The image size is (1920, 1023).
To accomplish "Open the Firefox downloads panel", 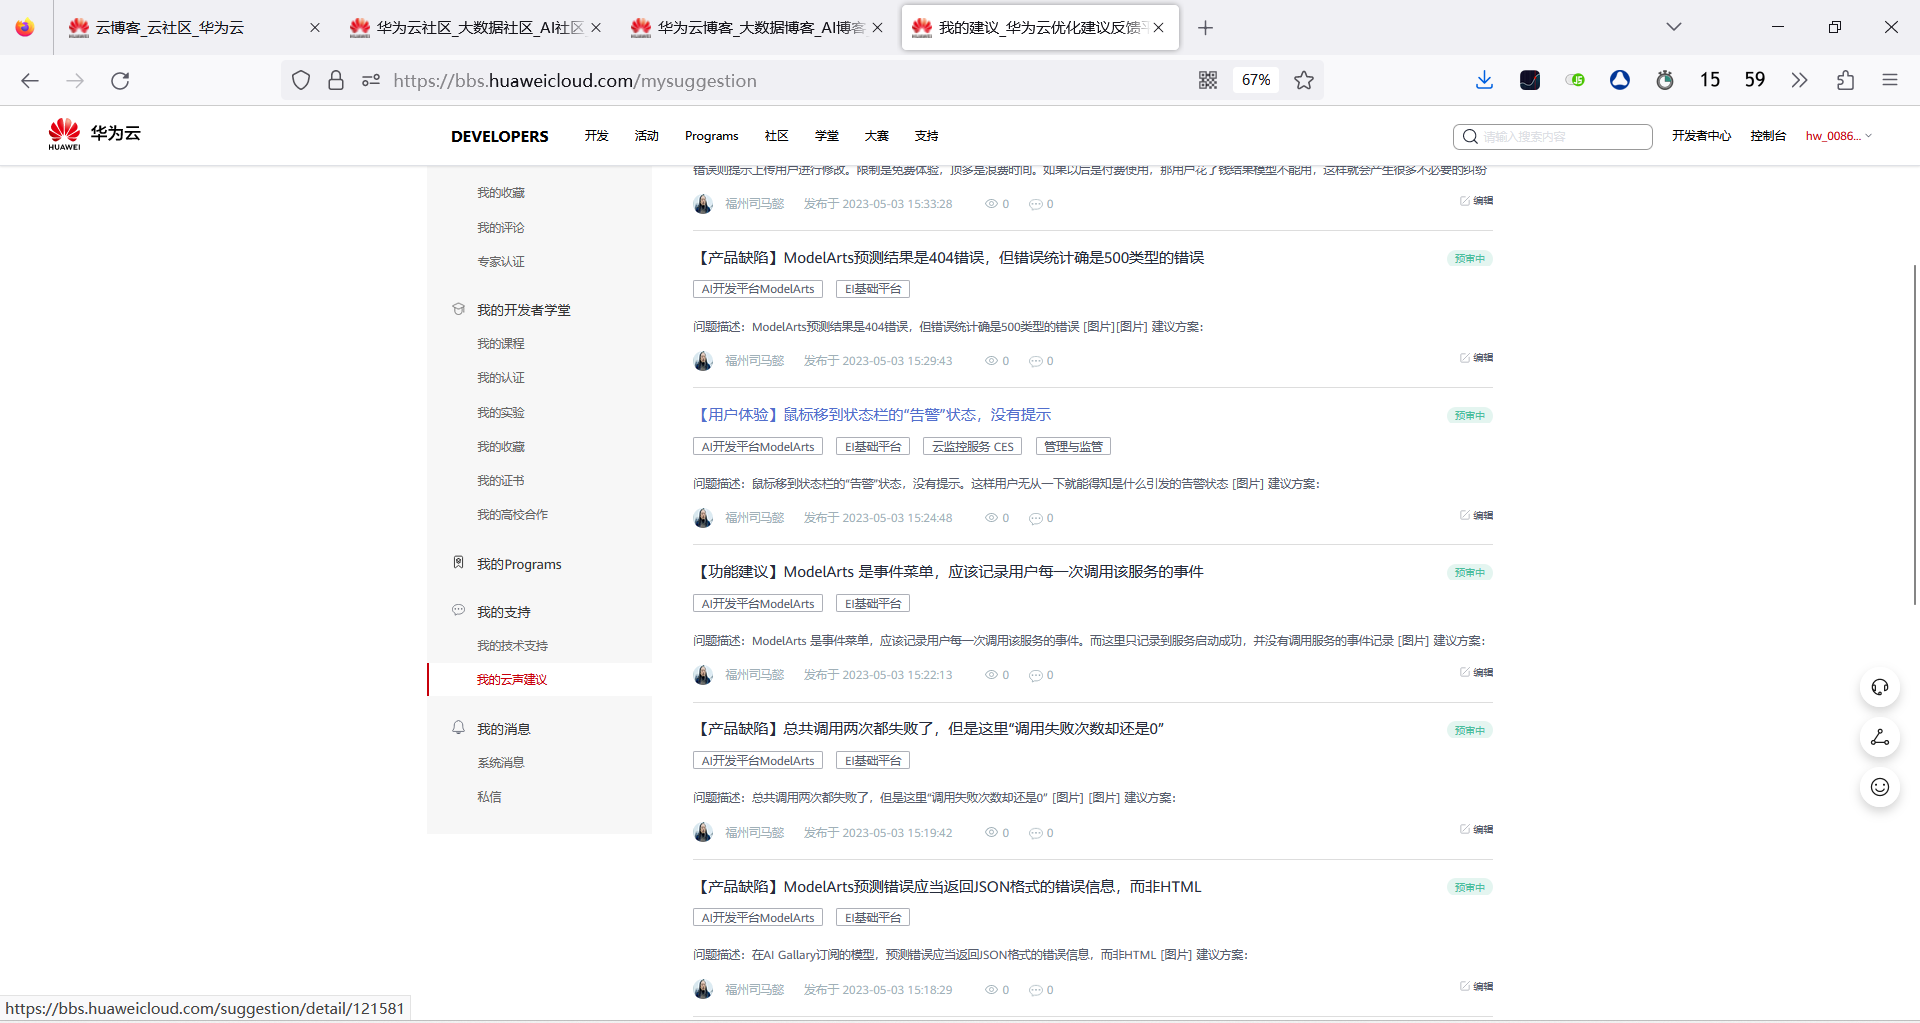I will [1484, 80].
